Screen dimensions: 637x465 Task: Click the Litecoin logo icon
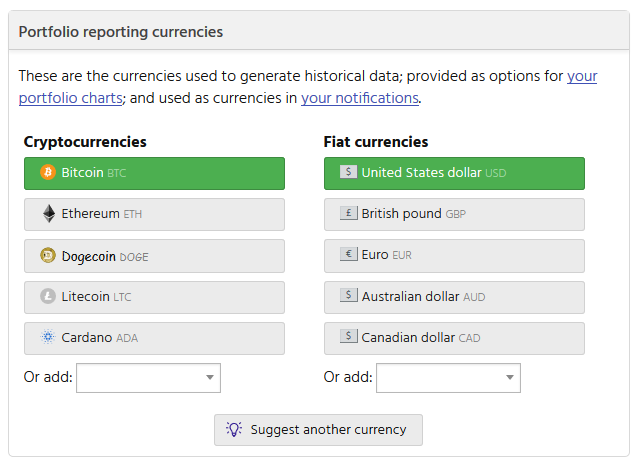coord(48,297)
